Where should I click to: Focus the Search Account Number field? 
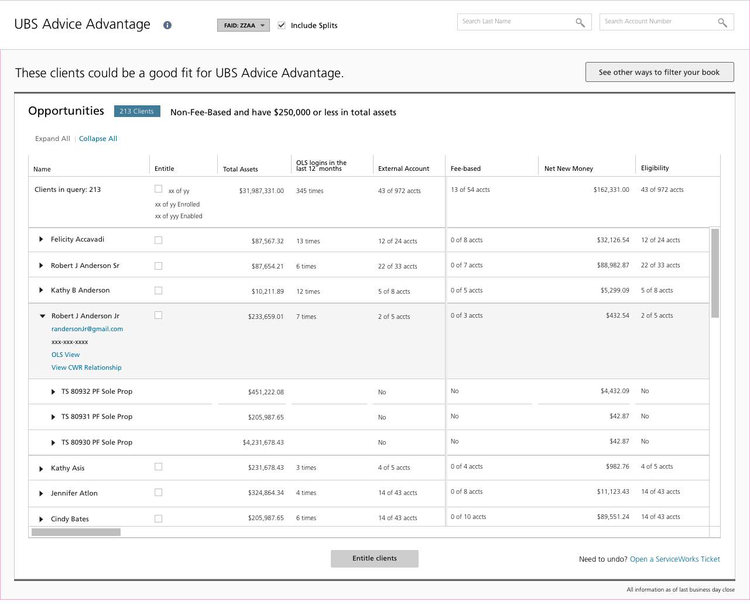tap(666, 22)
